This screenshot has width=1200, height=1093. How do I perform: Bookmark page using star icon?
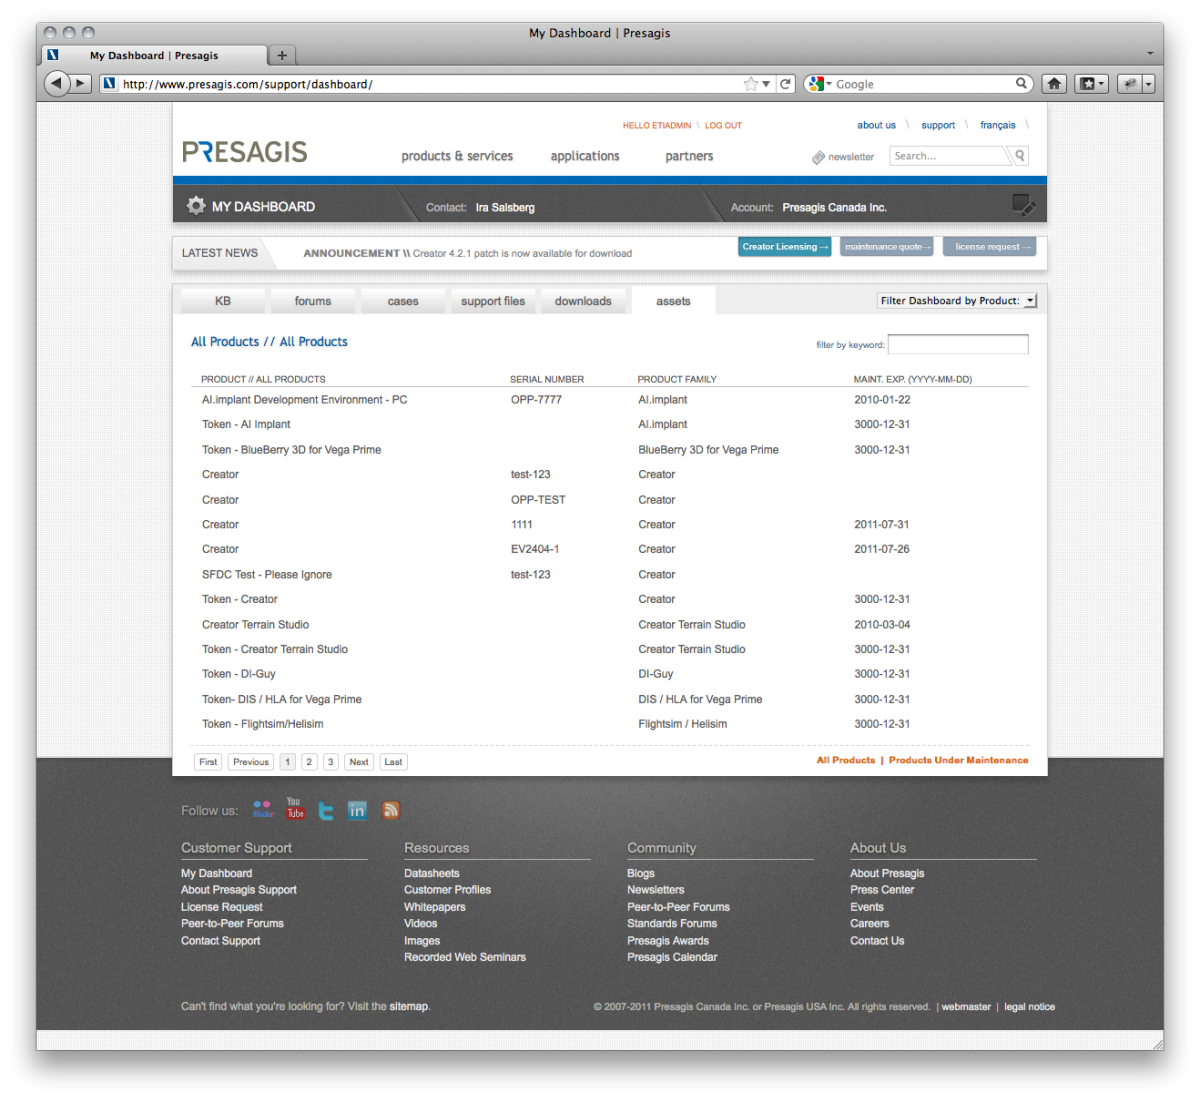coord(751,84)
